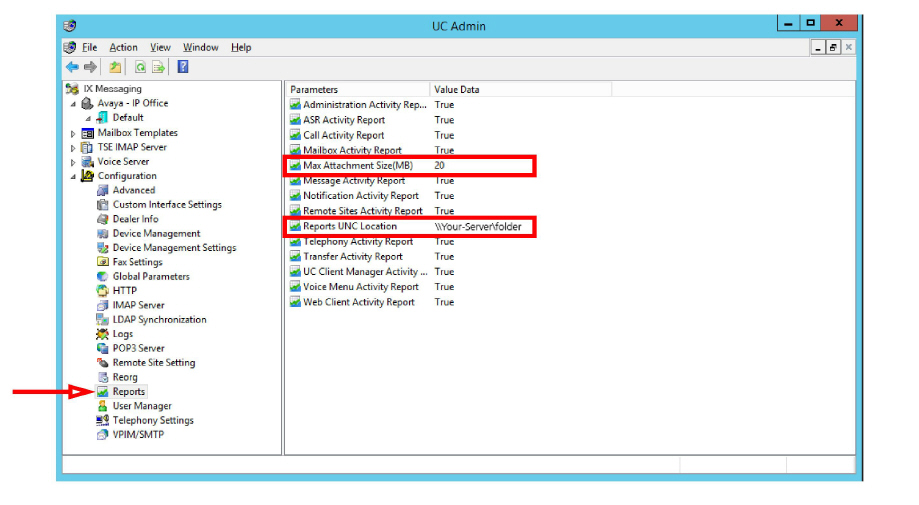Click the HTTP node icon
This screenshot has width=919, height=505.
103,291
